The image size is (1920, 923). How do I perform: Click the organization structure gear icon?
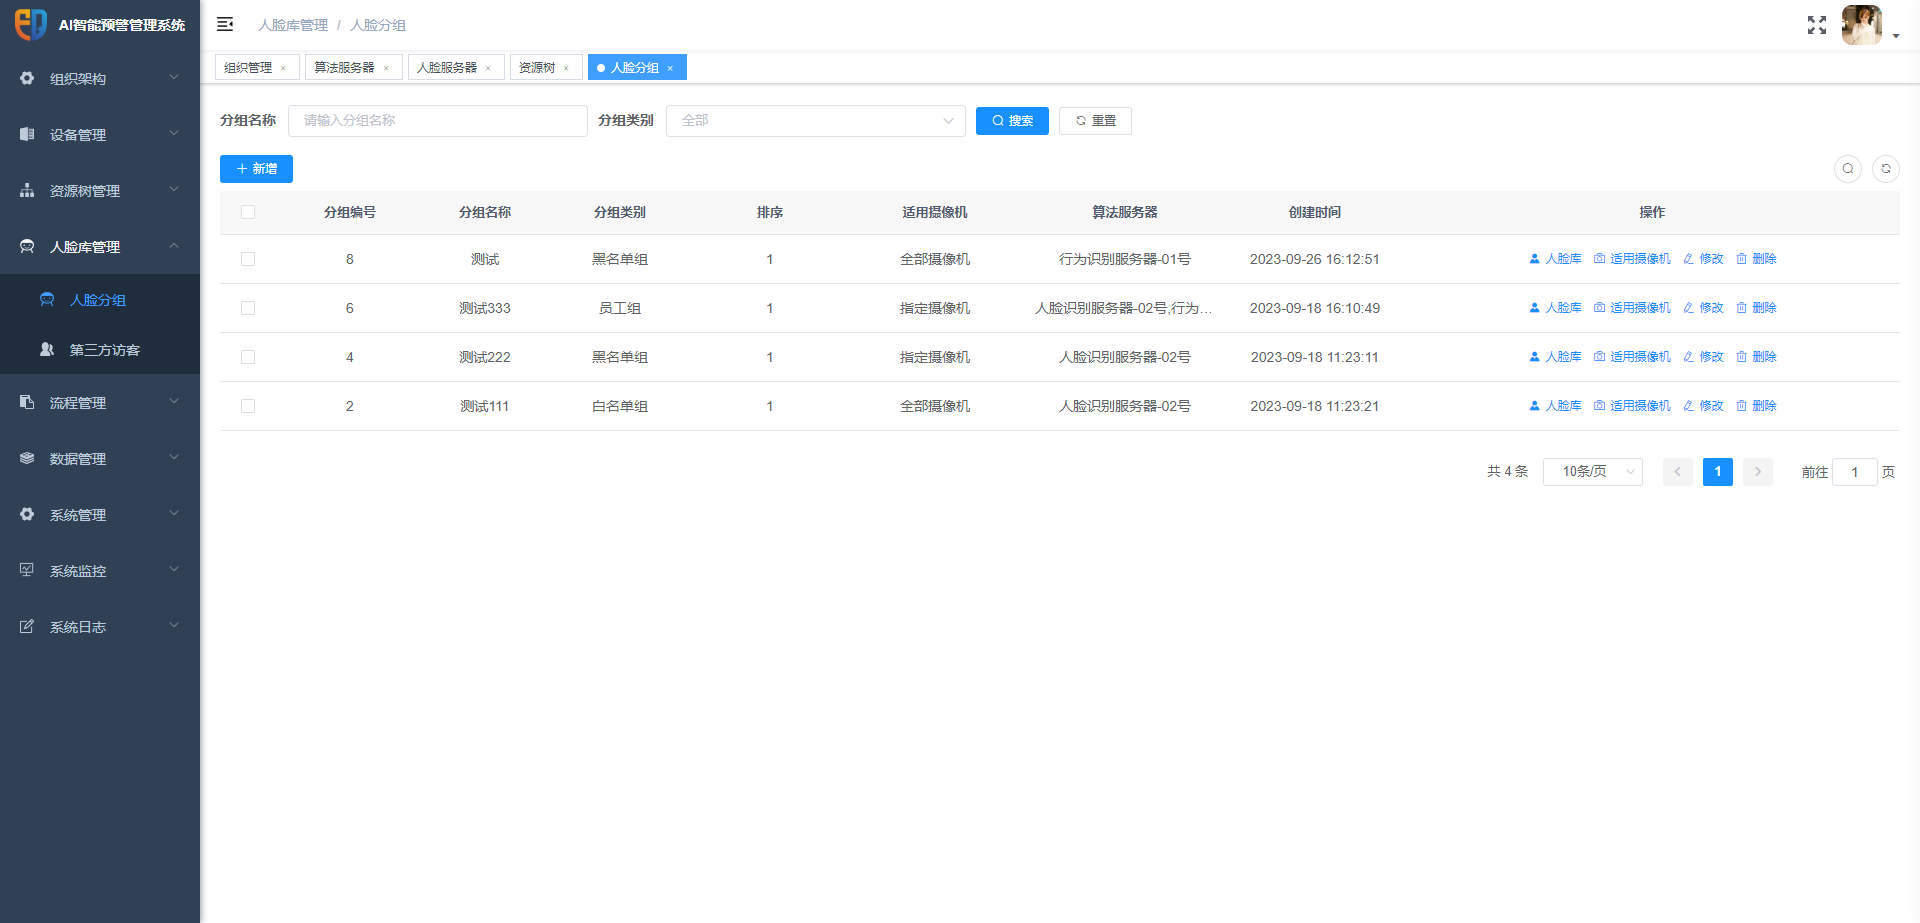pos(27,78)
